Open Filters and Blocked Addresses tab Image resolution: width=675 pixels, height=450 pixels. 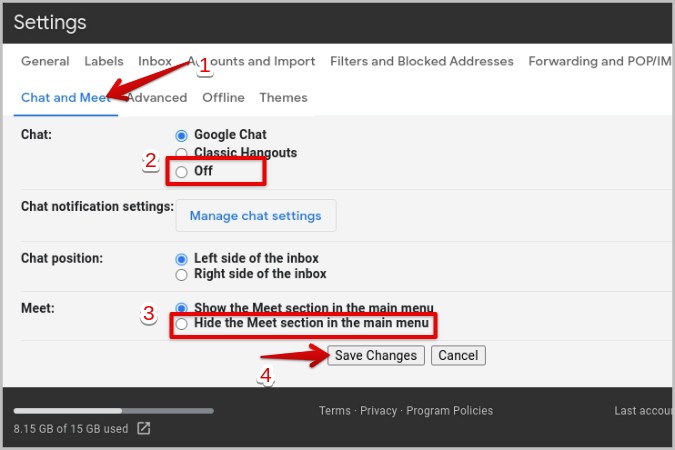[x=422, y=61]
